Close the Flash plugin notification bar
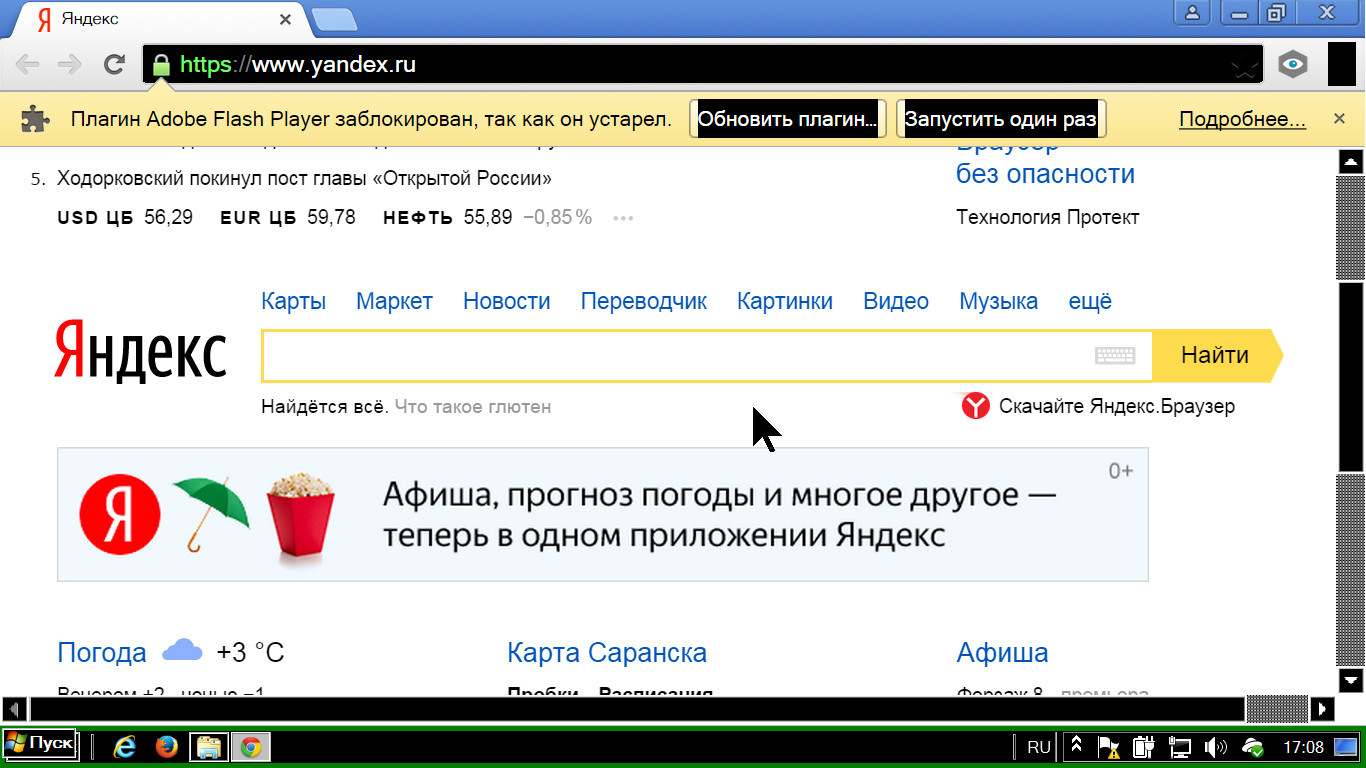 [1340, 119]
